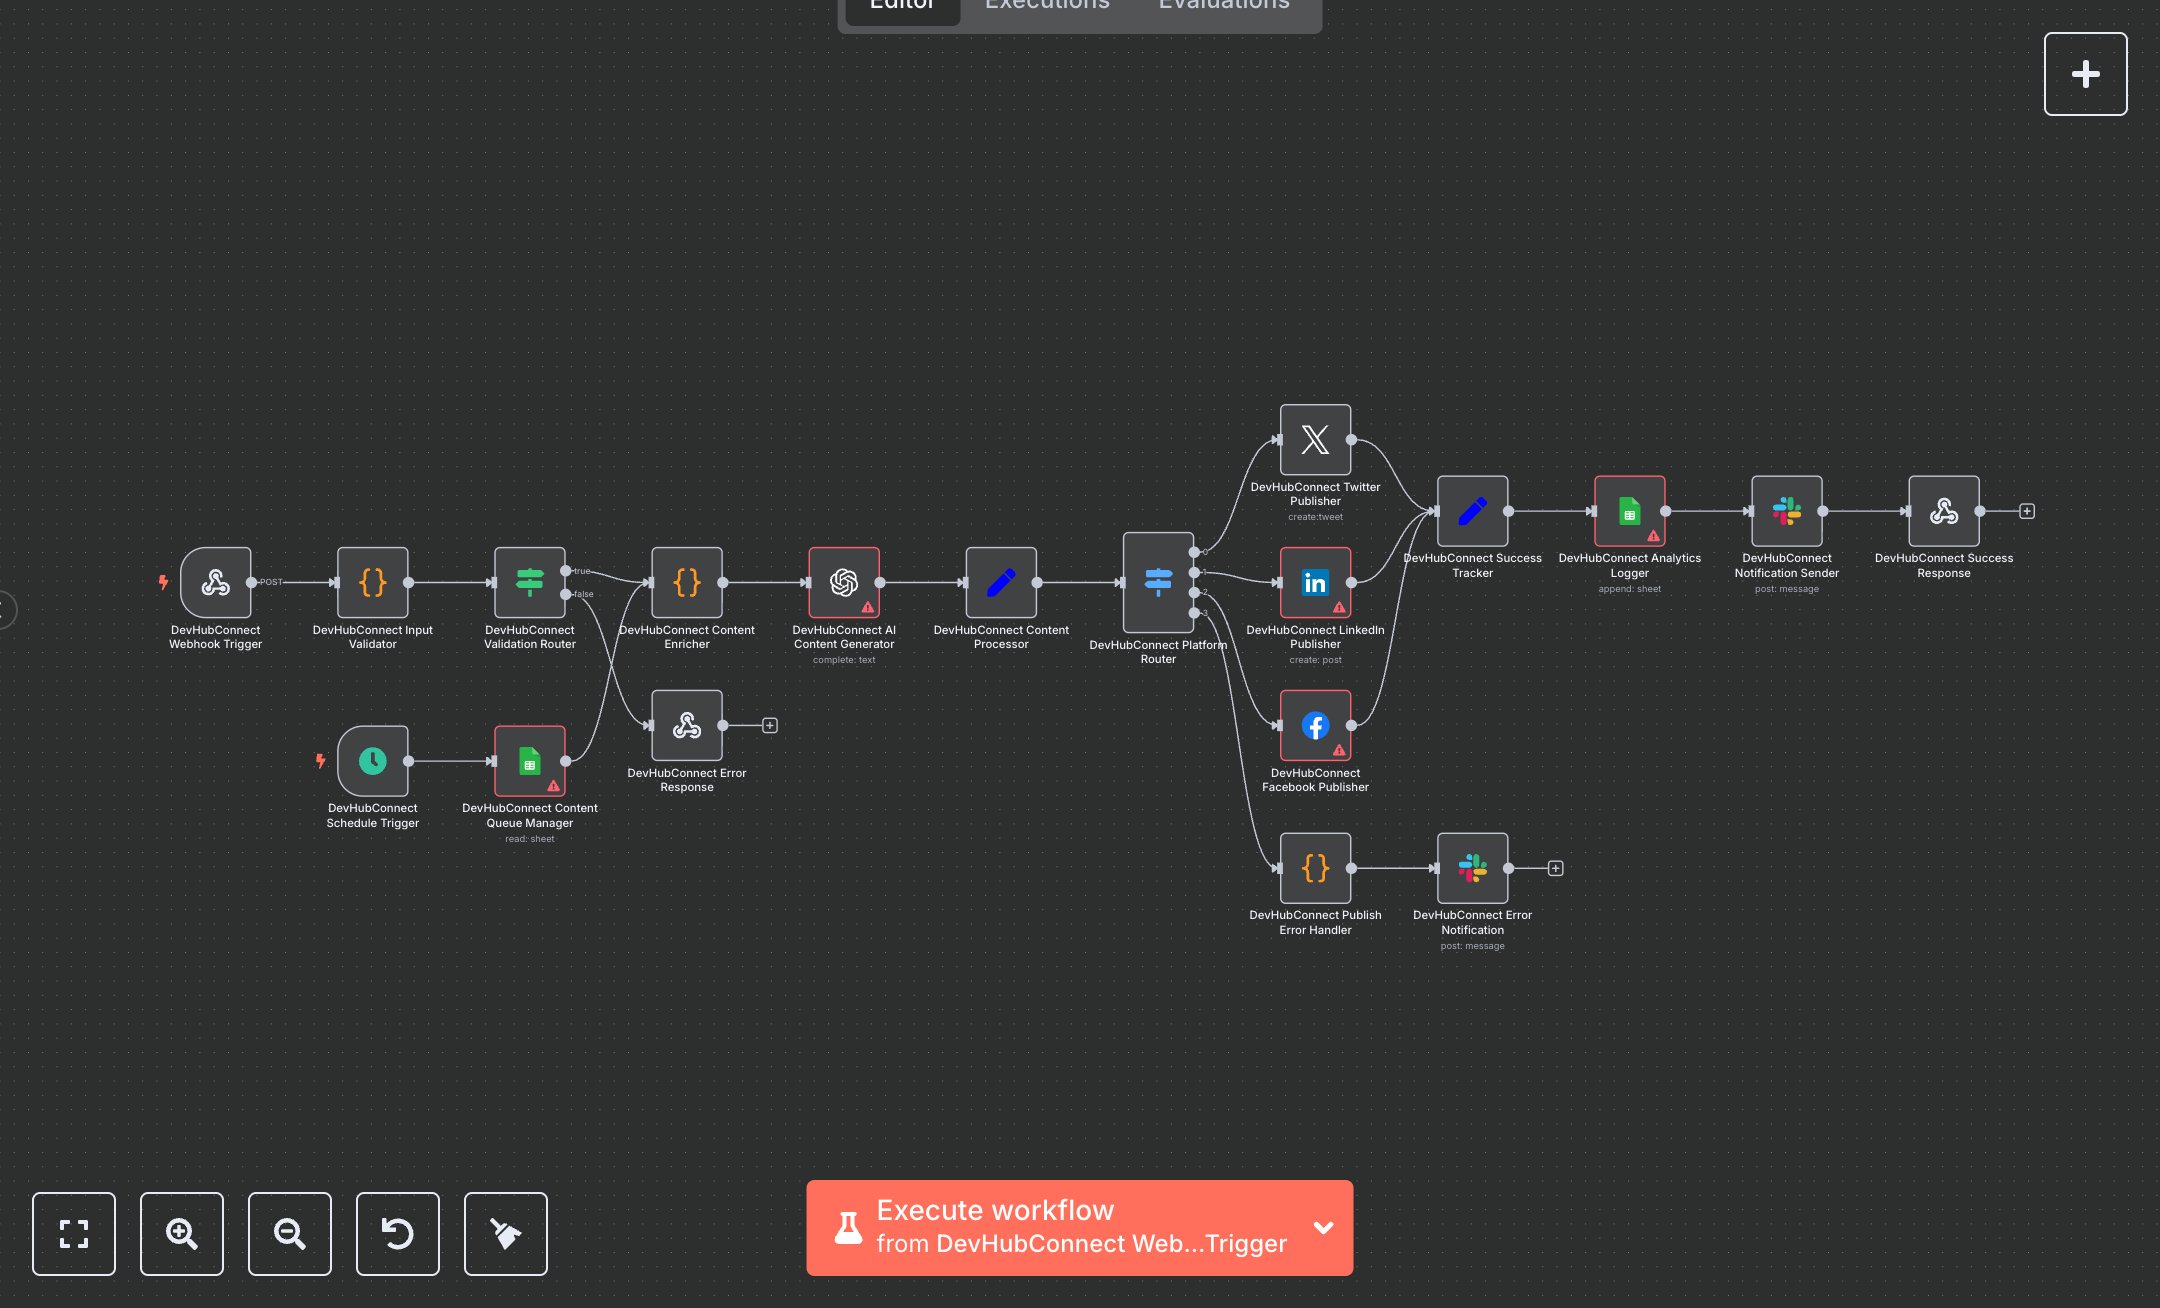Select the Notification Sender Slack node

point(1786,511)
